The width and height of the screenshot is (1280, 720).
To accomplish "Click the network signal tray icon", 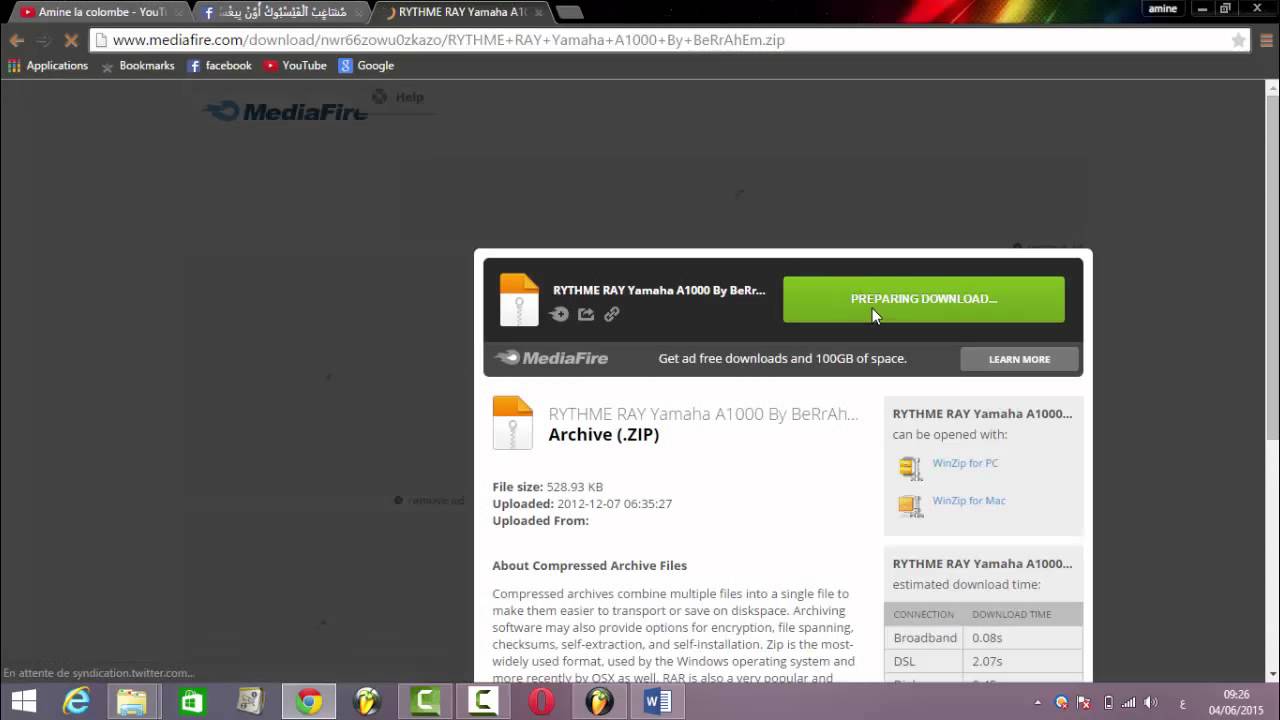I will point(1129,703).
